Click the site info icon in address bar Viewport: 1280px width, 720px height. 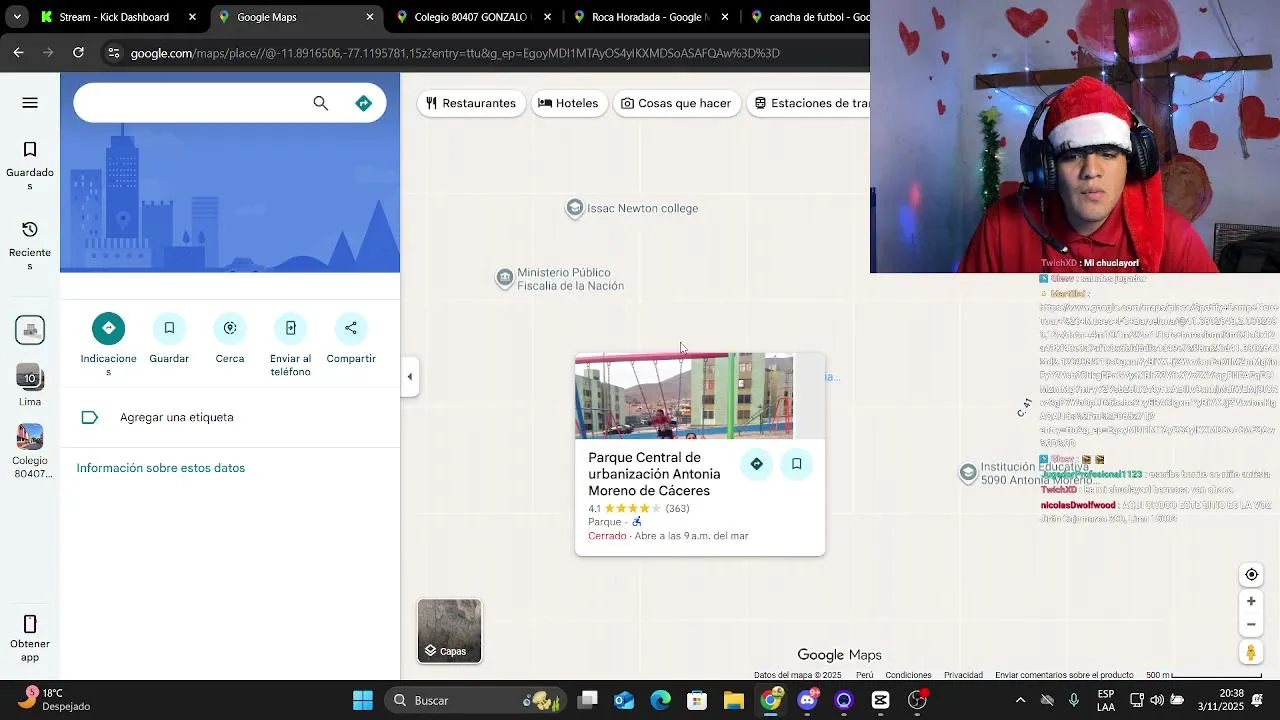pos(114,53)
